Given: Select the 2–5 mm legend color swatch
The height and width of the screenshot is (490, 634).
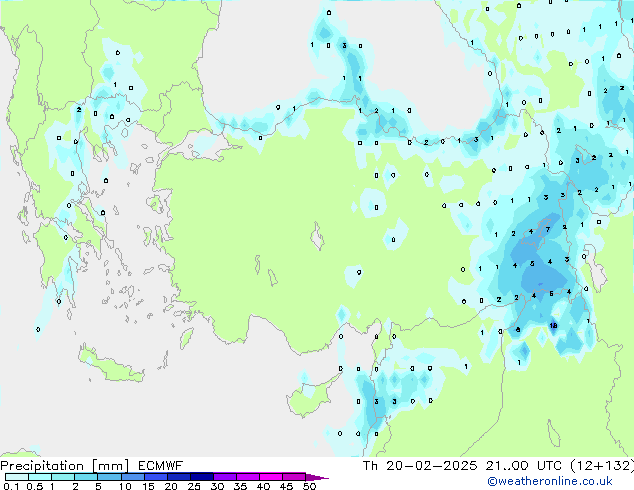Looking at the screenshot, I should coord(86,477).
